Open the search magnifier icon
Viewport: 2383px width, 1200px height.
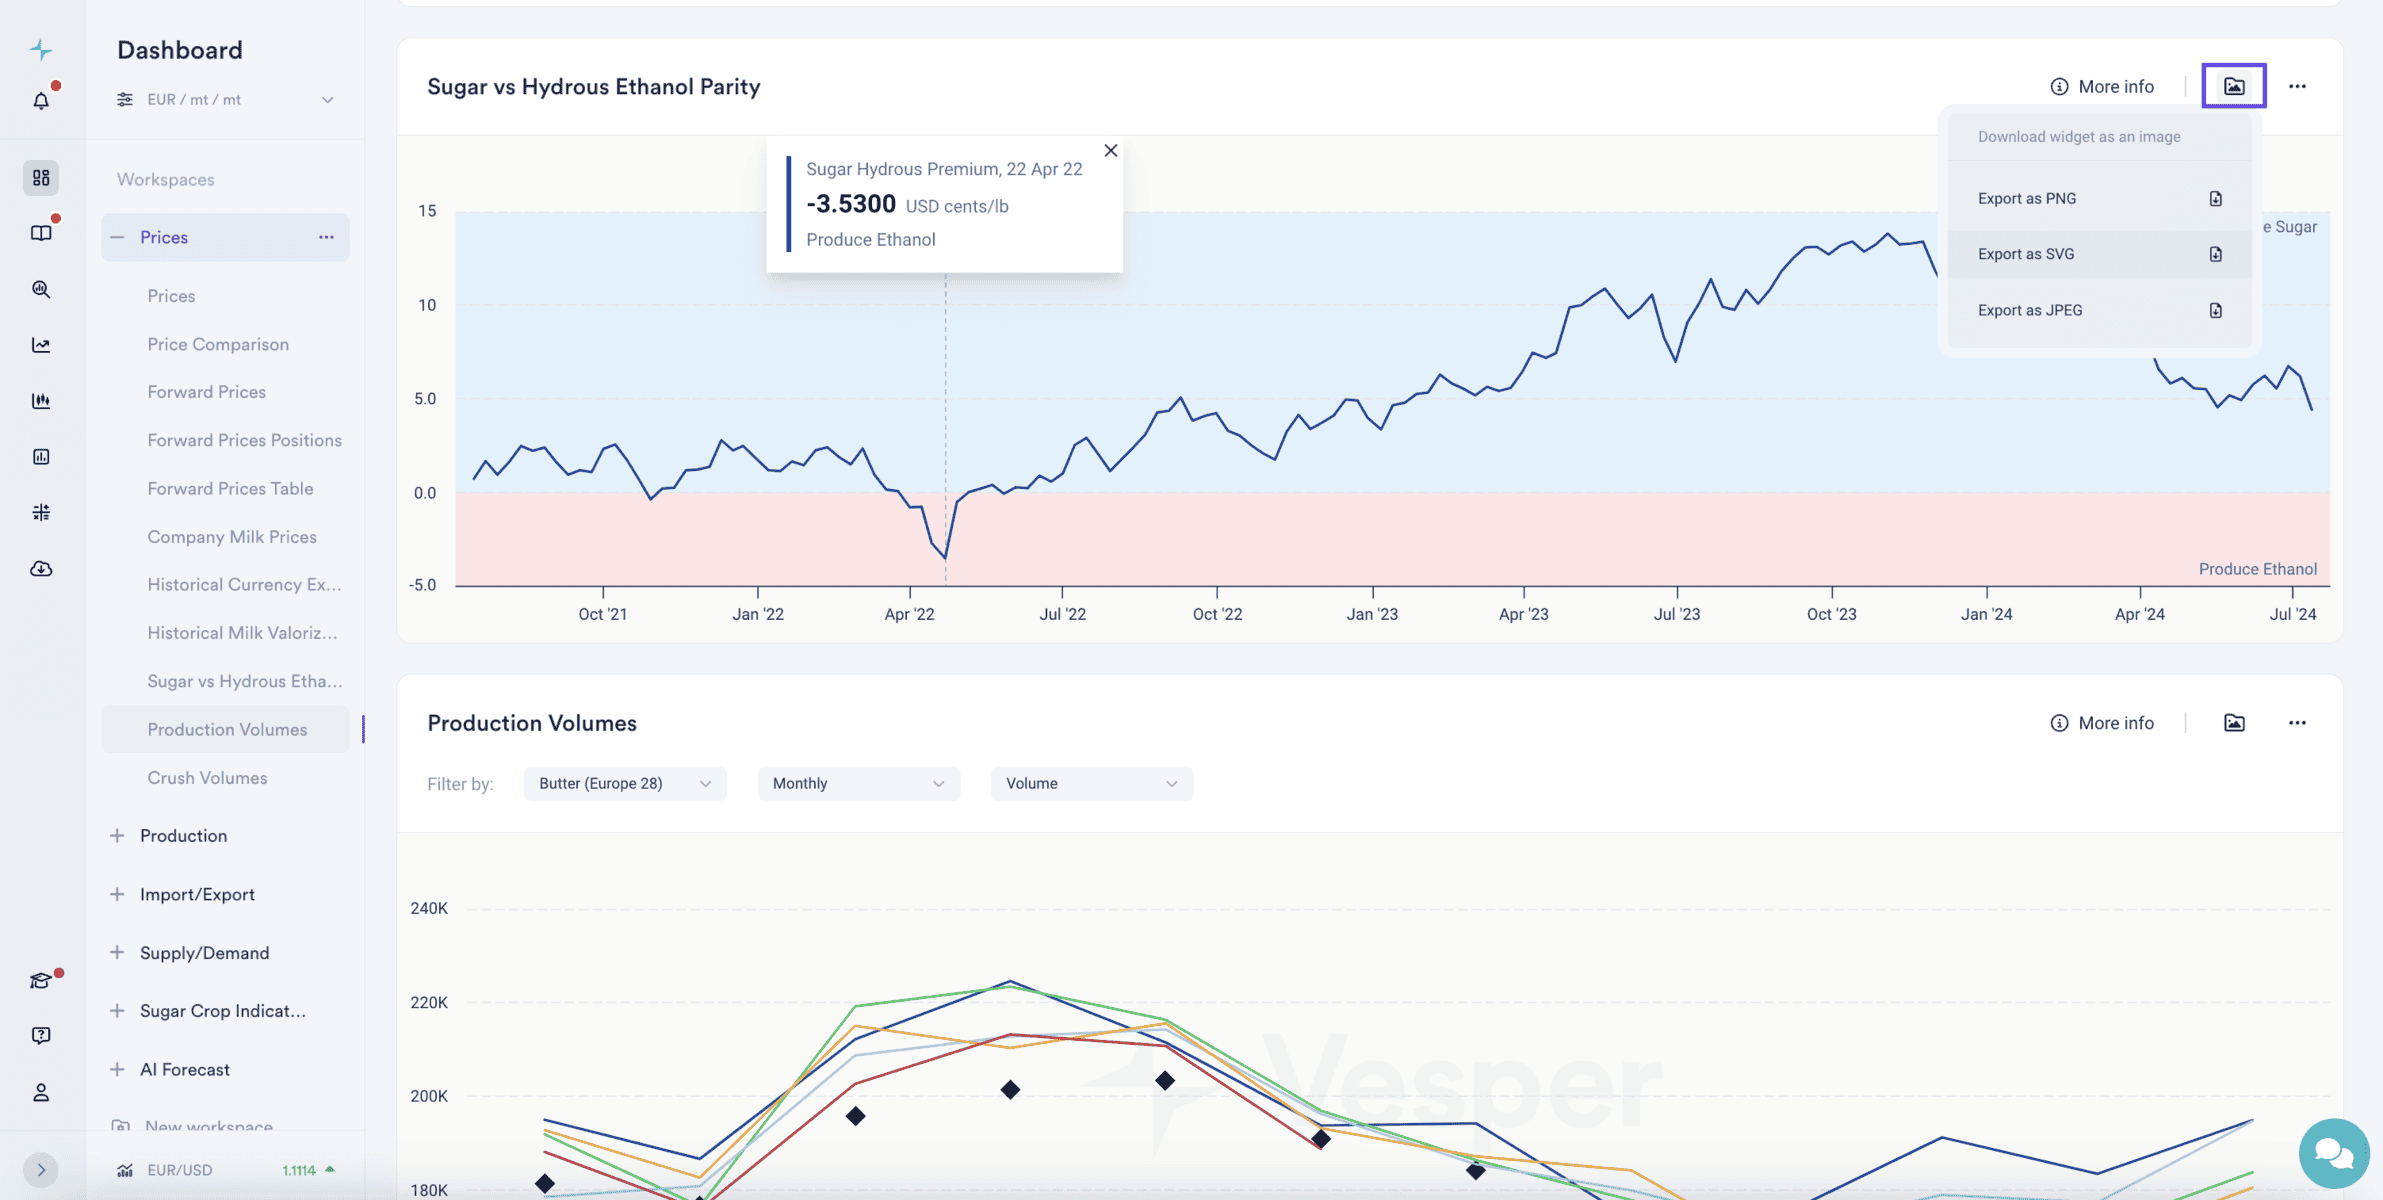[x=41, y=289]
